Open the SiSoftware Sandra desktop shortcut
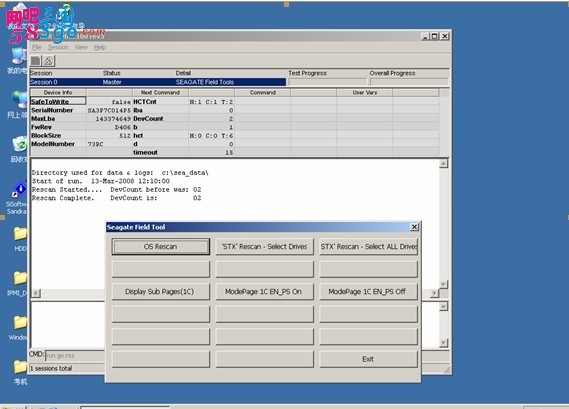The image size is (569, 409). click(x=17, y=199)
